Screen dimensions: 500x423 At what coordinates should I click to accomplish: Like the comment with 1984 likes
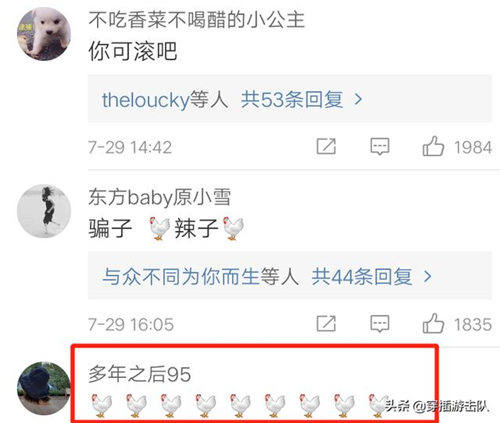pyautogui.click(x=433, y=146)
